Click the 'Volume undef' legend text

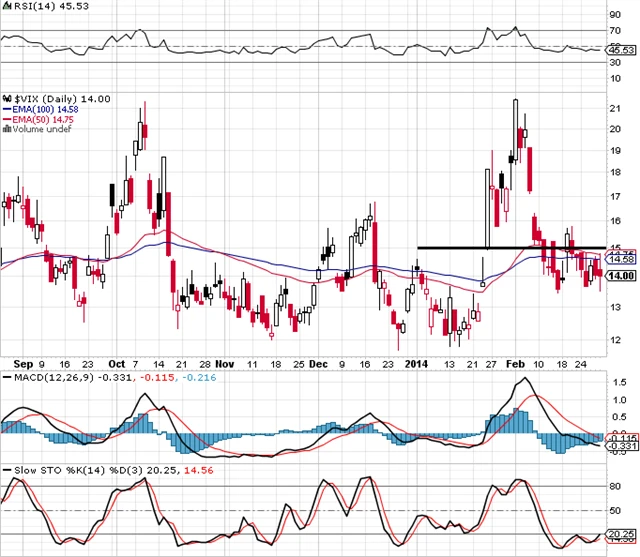36,129
